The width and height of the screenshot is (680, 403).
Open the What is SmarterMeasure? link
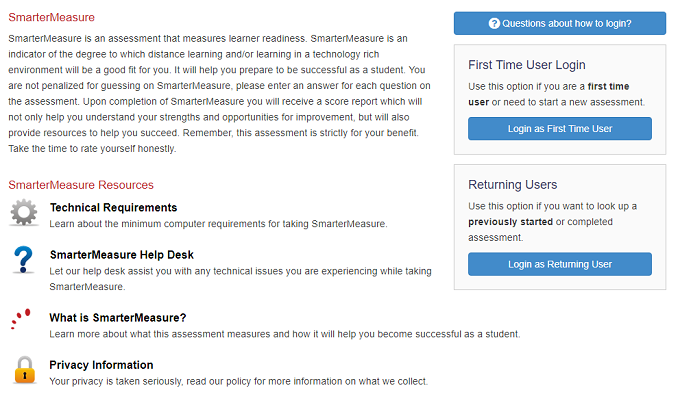pos(118,318)
